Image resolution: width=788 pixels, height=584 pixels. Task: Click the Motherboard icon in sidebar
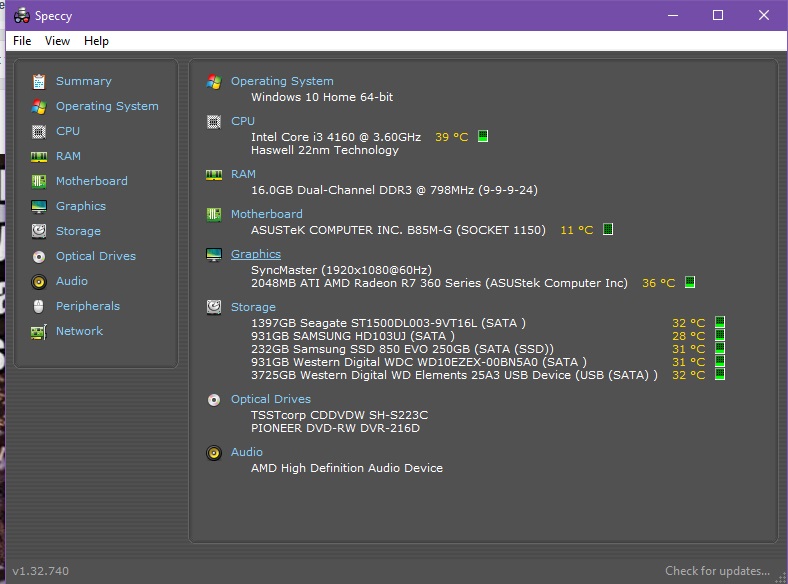pyautogui.click(x=39, y=181)
